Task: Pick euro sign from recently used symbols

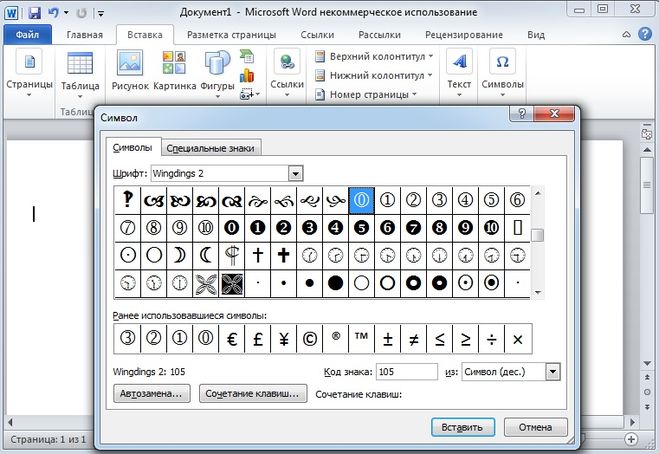Action: point(232,339)
